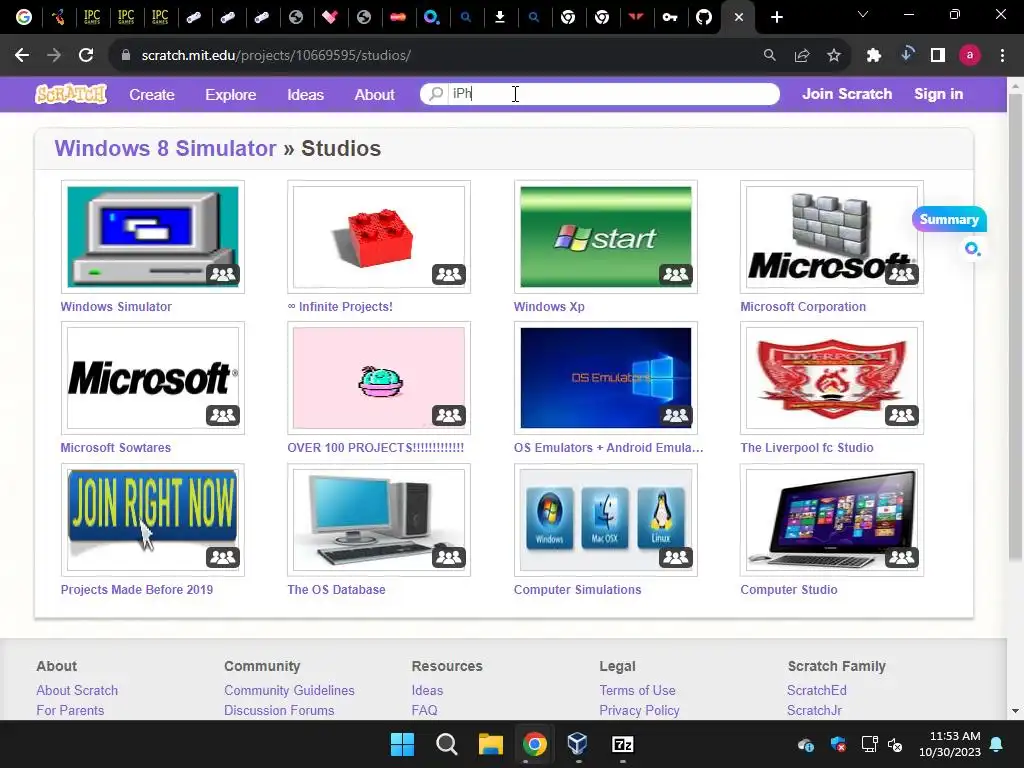
Task: Open the JOIN RIGHT NOW studio thumbnail
Action: (153, 520)
